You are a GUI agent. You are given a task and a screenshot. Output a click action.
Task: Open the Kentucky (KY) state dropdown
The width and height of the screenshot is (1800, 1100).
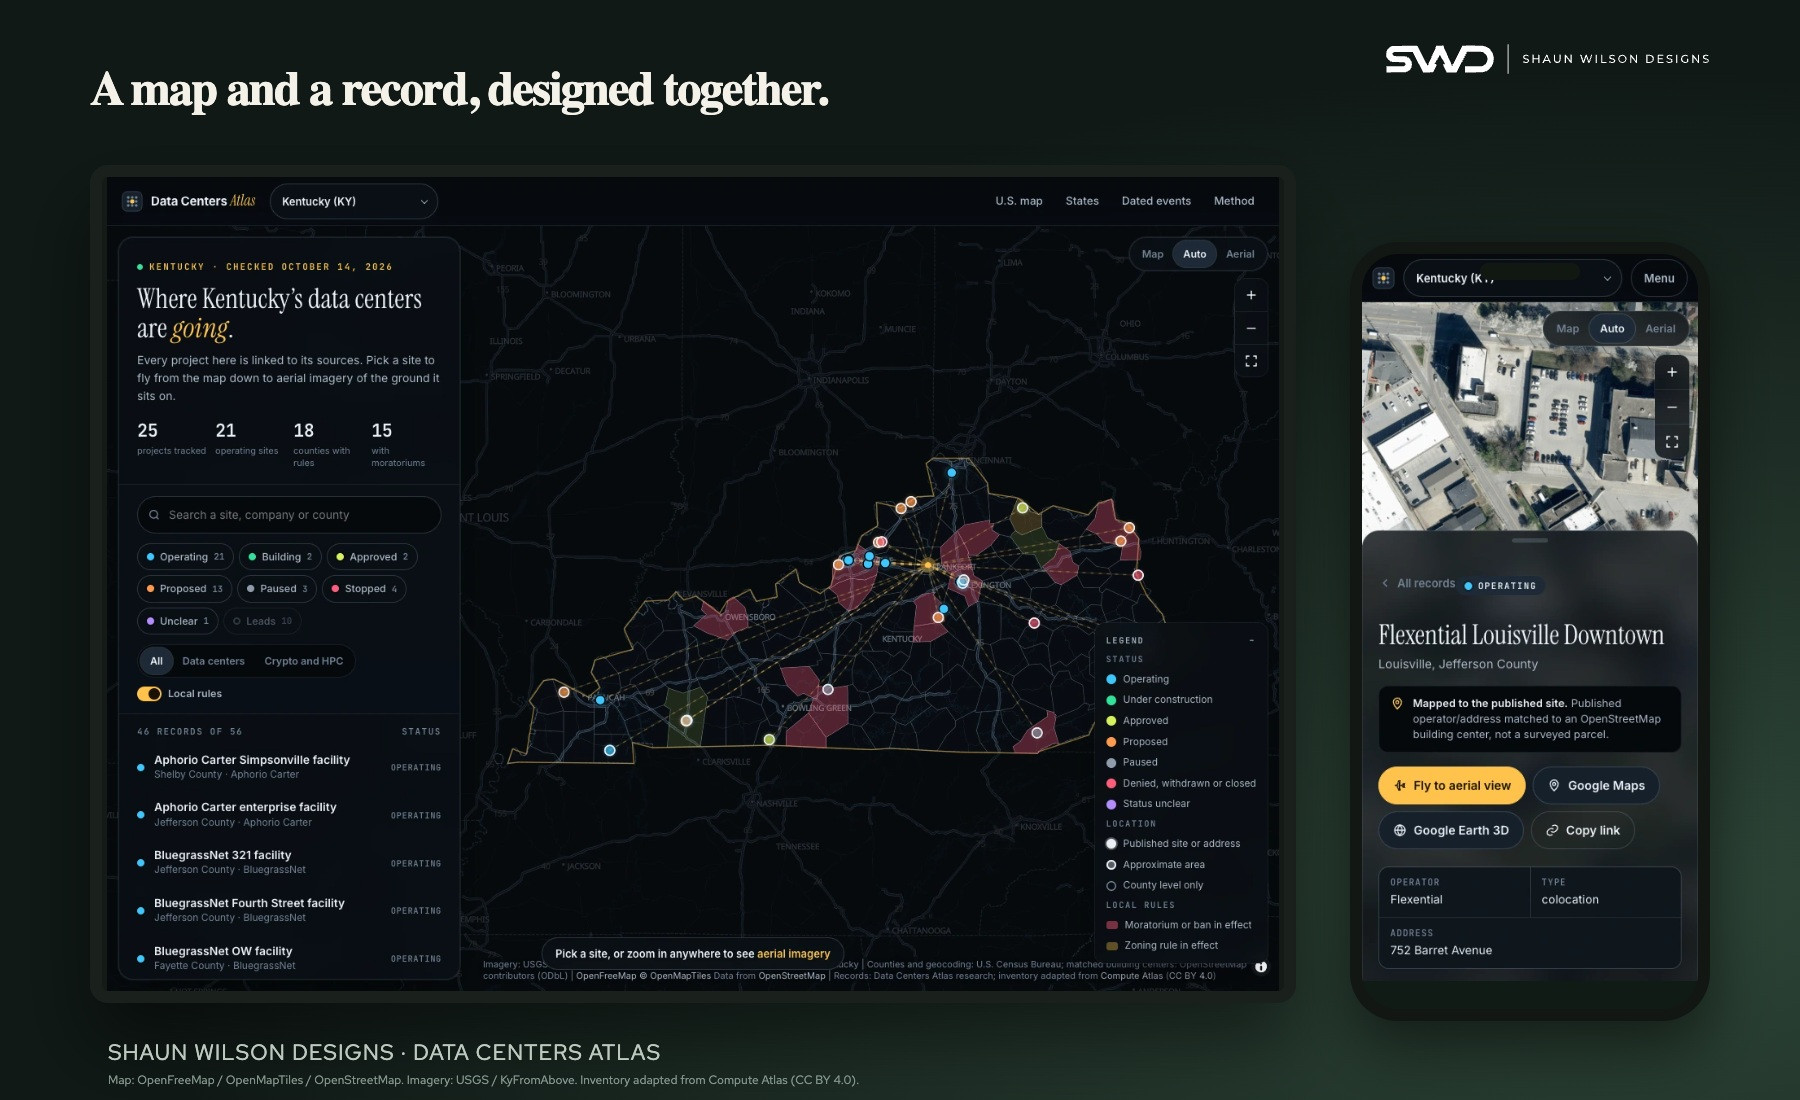coord(354,201)
